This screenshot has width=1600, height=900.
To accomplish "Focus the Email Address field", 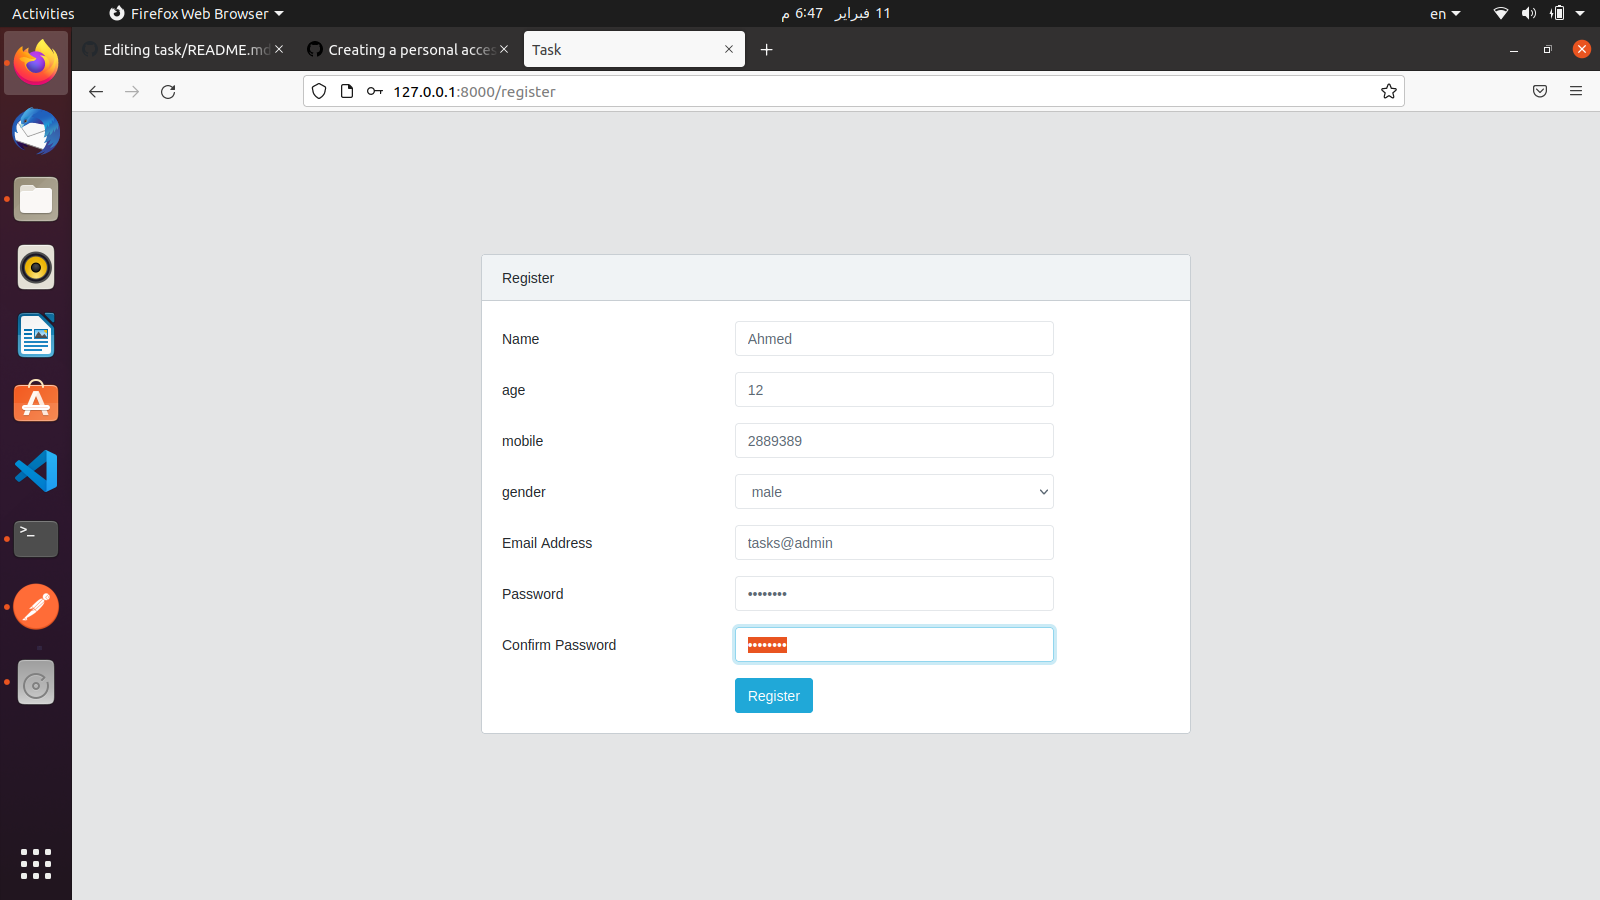I will point(894,543).
